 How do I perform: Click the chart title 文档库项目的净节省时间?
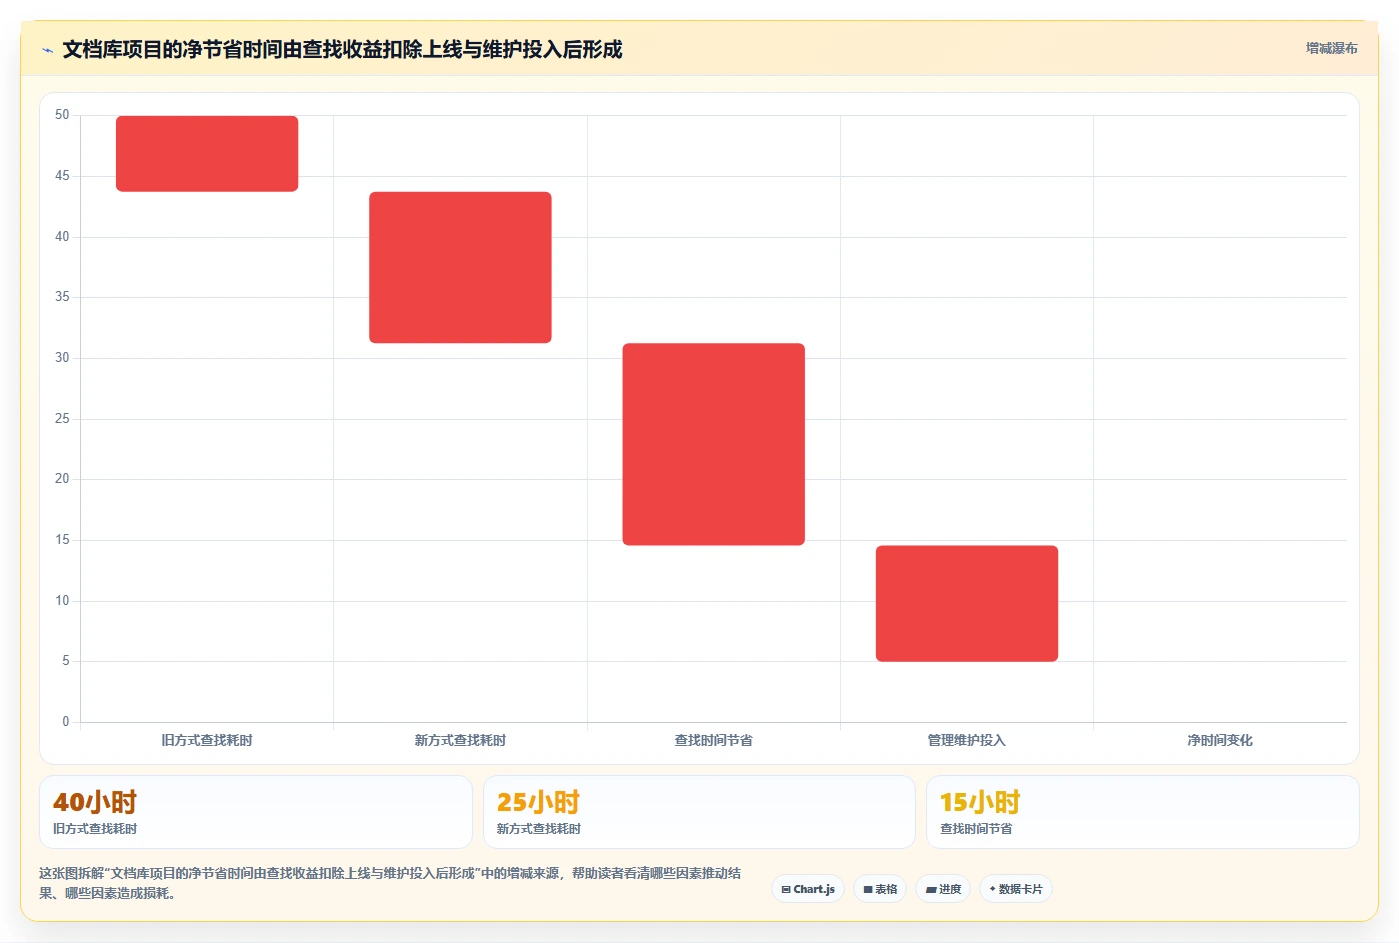tap(342, 49)
